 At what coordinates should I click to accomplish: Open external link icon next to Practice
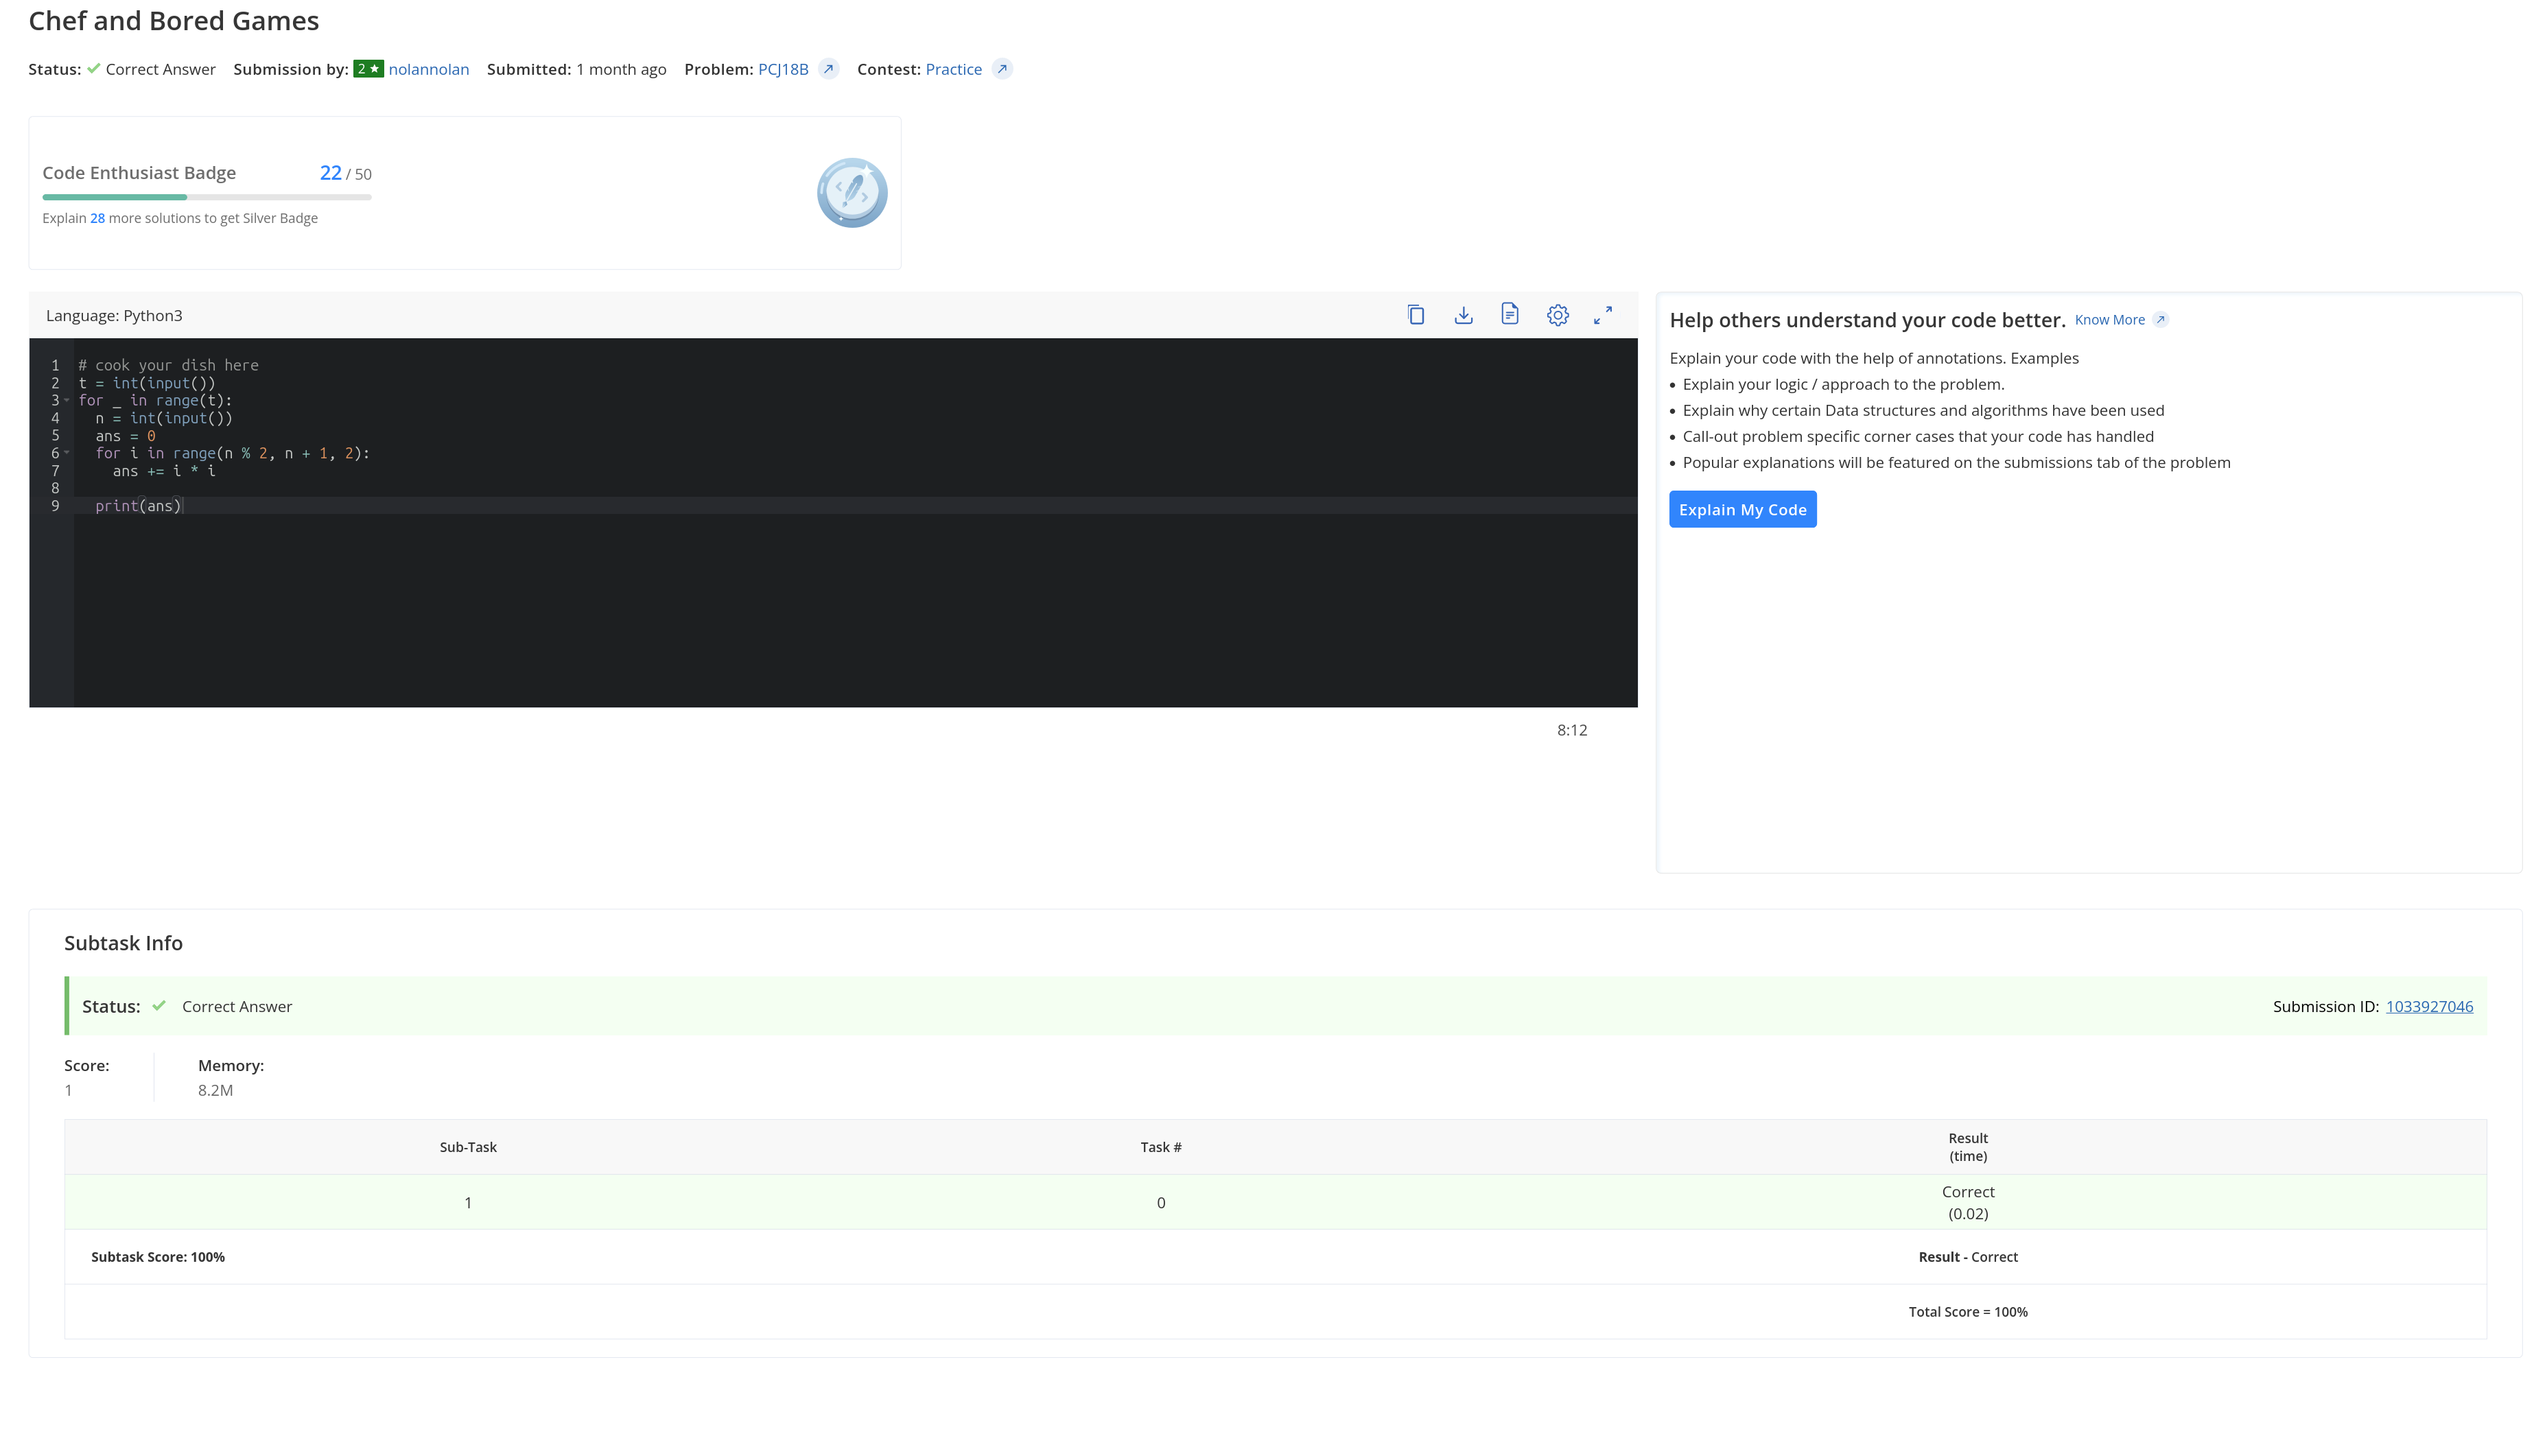coord(1002,69)
